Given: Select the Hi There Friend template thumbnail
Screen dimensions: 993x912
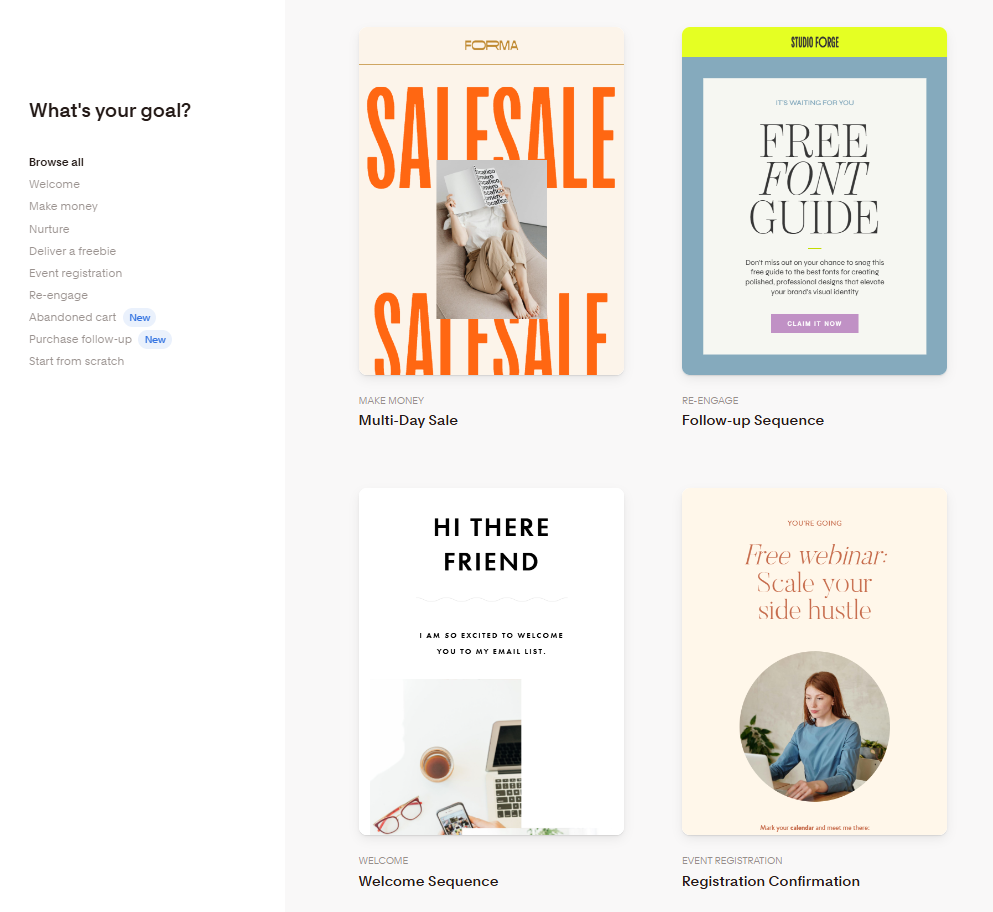Looking at the screenshot, I should 491,662.
